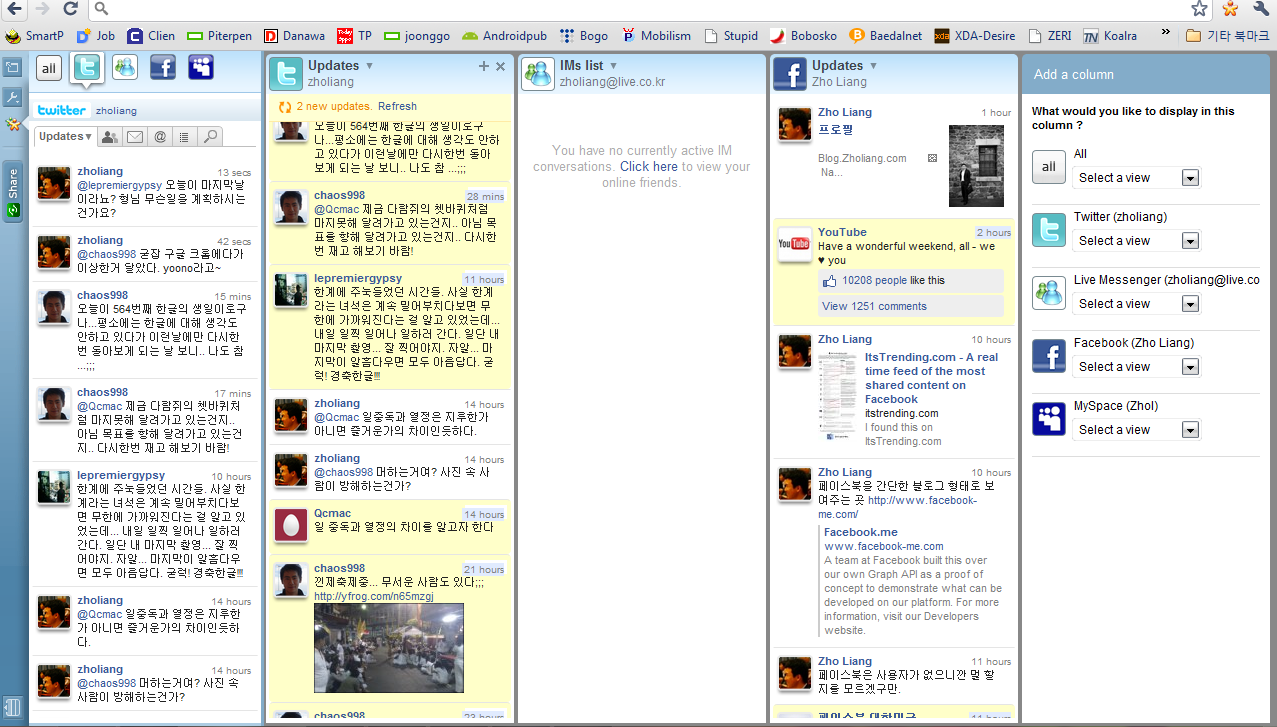
Task: Reload the page with the refresh icon
Action: pyautogui.click(x=70, y=9)
